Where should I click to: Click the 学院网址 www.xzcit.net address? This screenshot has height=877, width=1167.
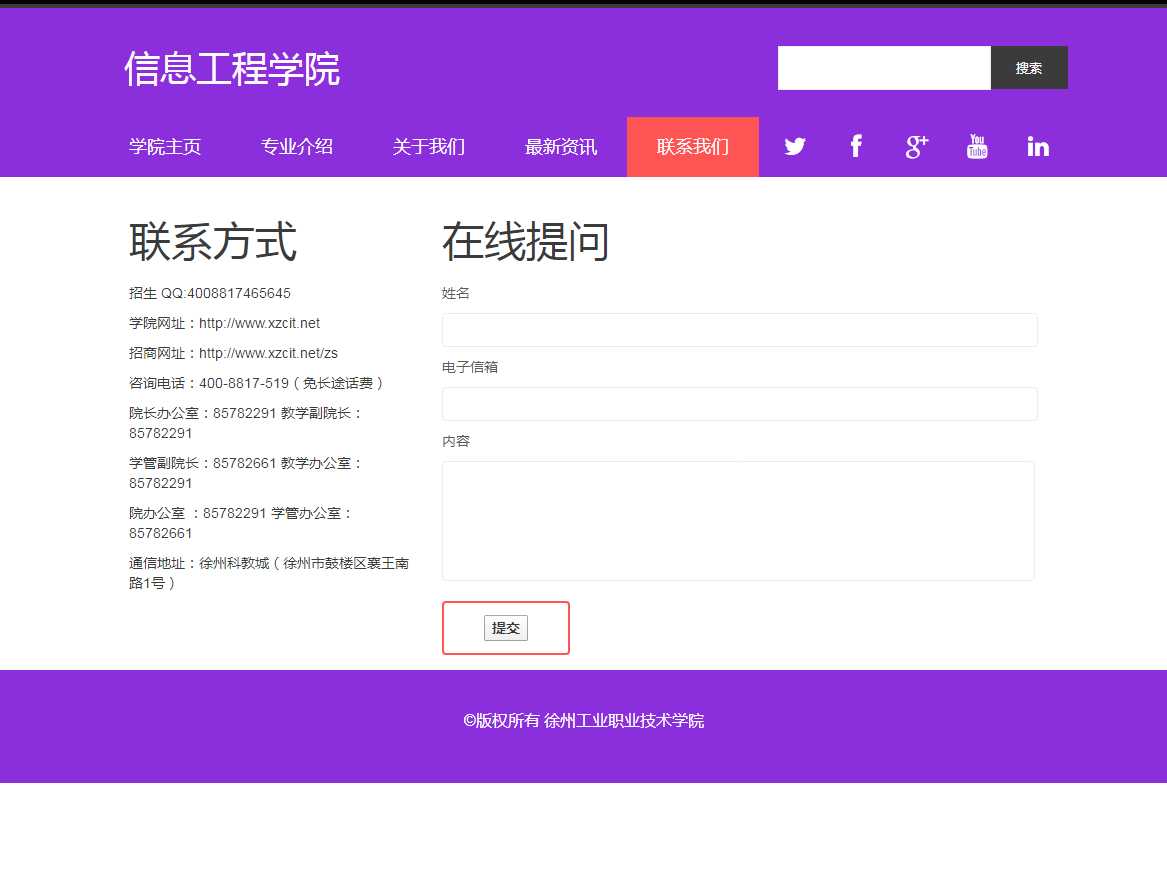pos(259,324)
